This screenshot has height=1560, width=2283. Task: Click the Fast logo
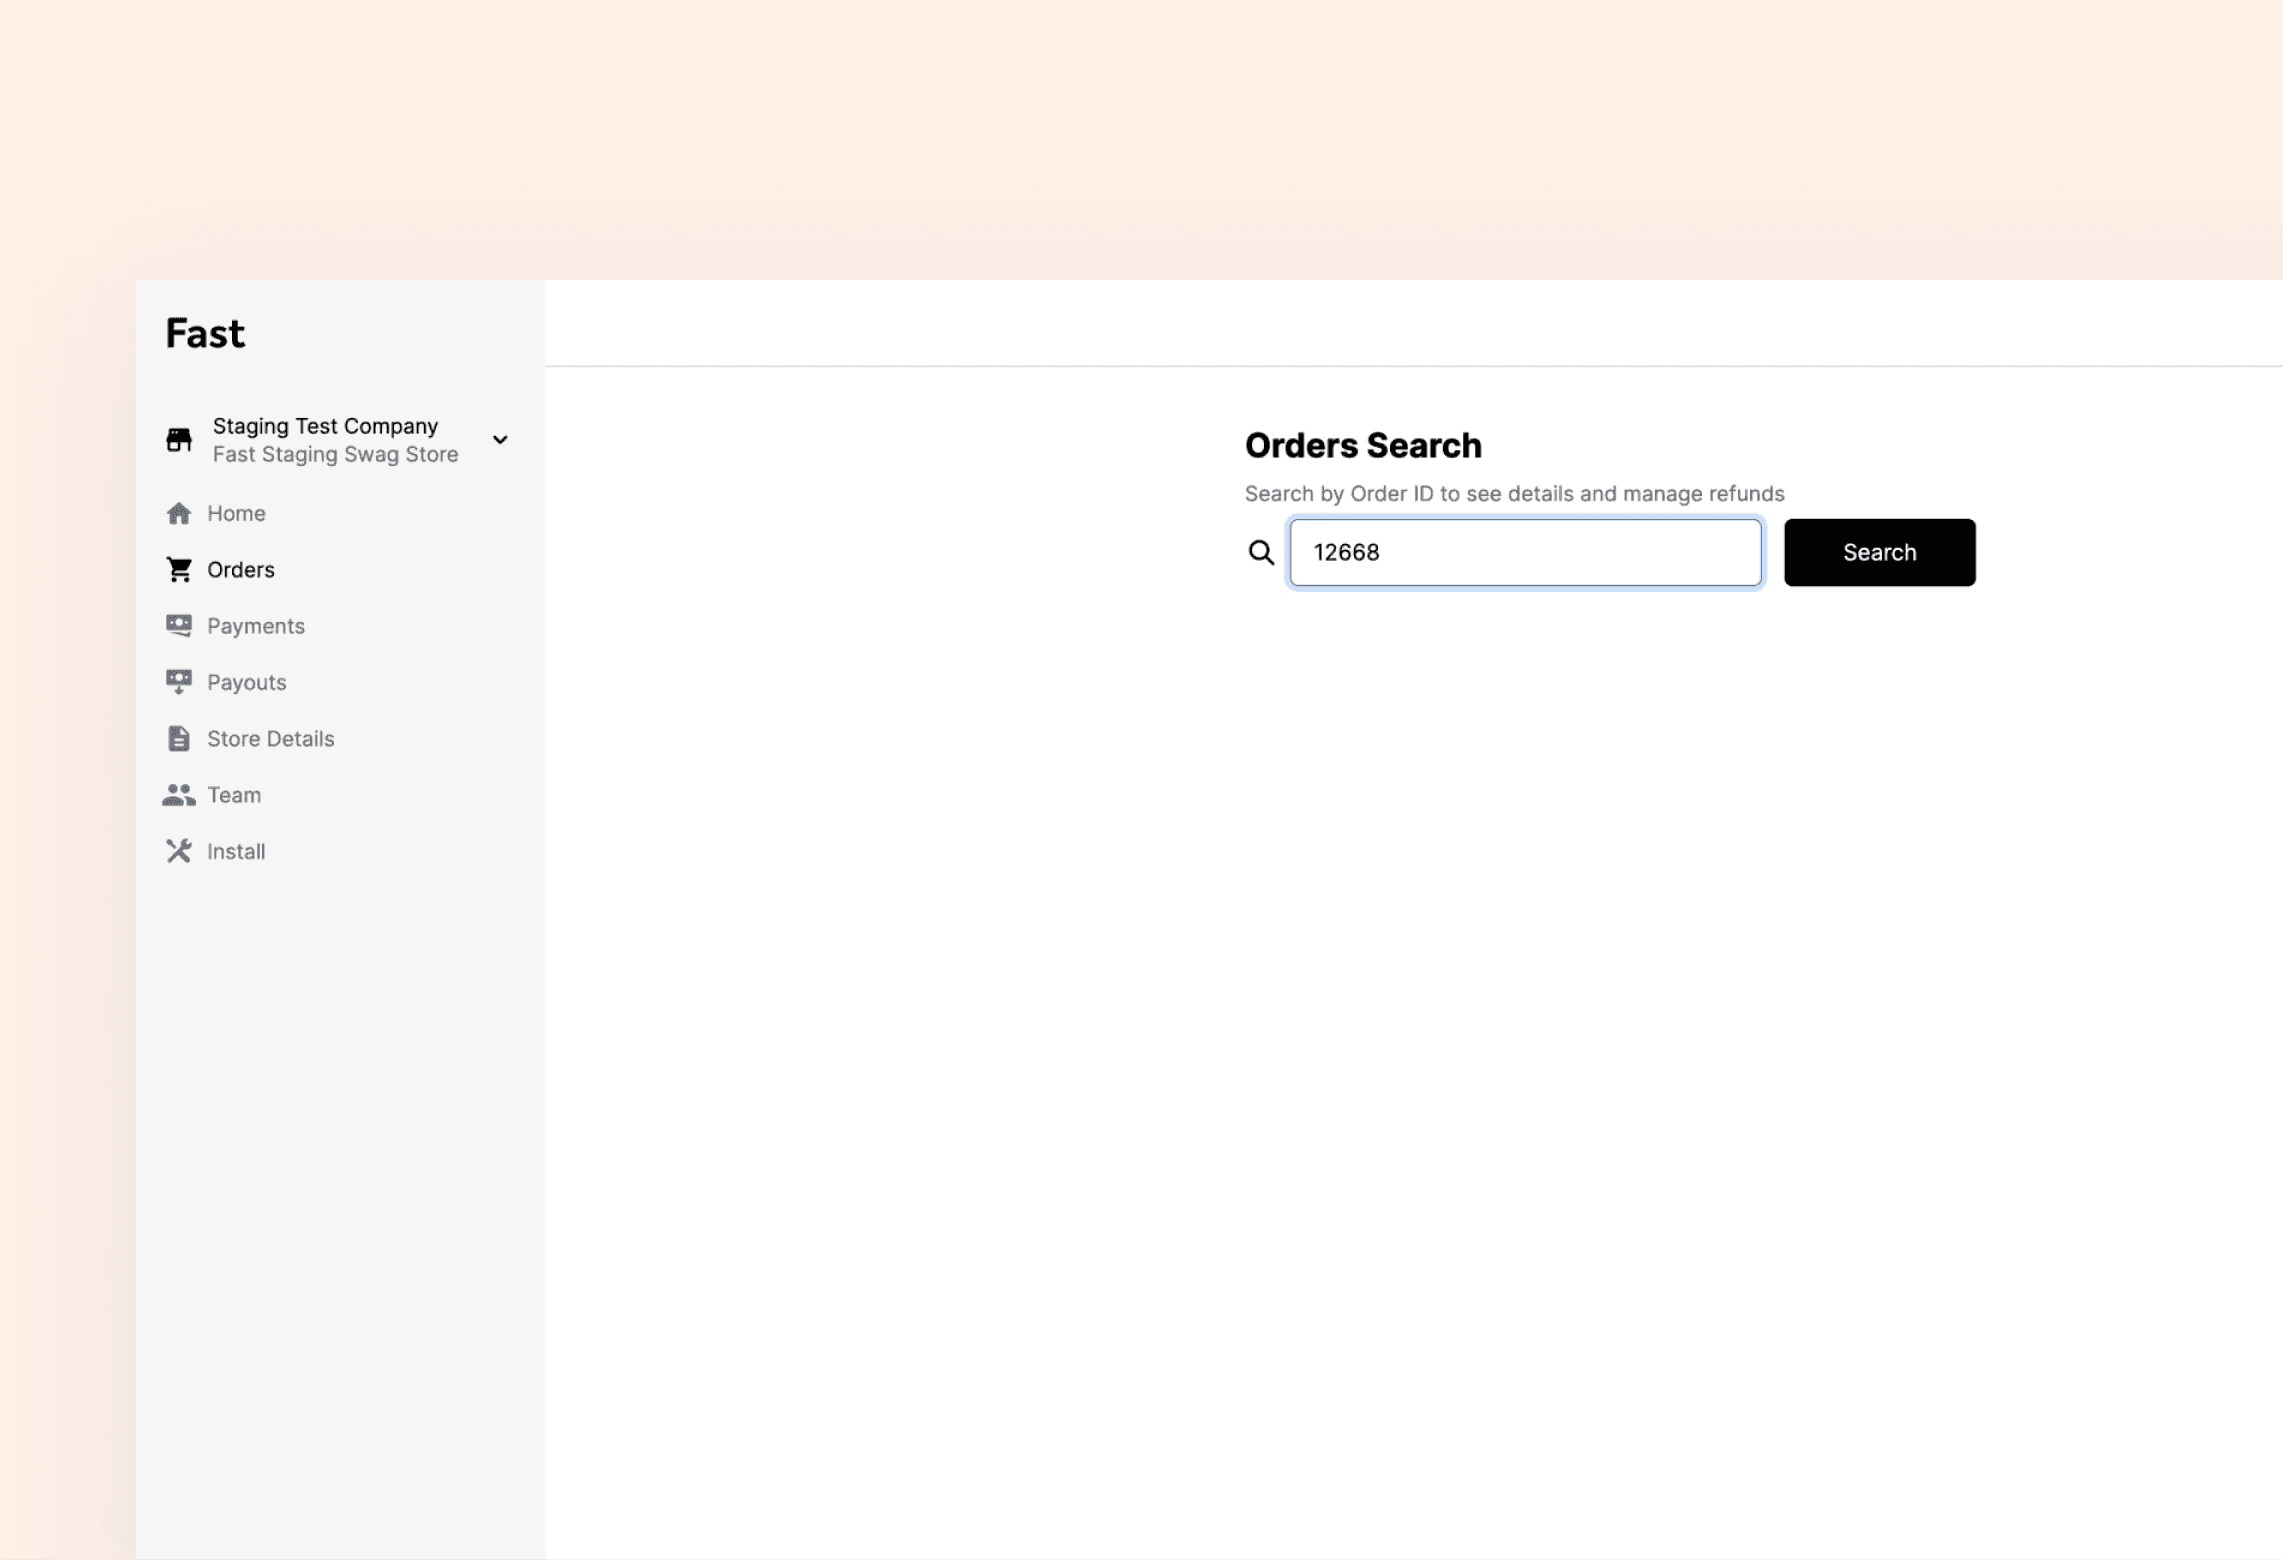click(205, 334)
